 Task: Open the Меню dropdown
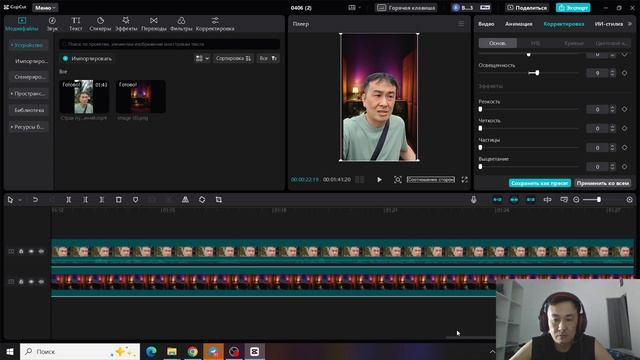45,7
